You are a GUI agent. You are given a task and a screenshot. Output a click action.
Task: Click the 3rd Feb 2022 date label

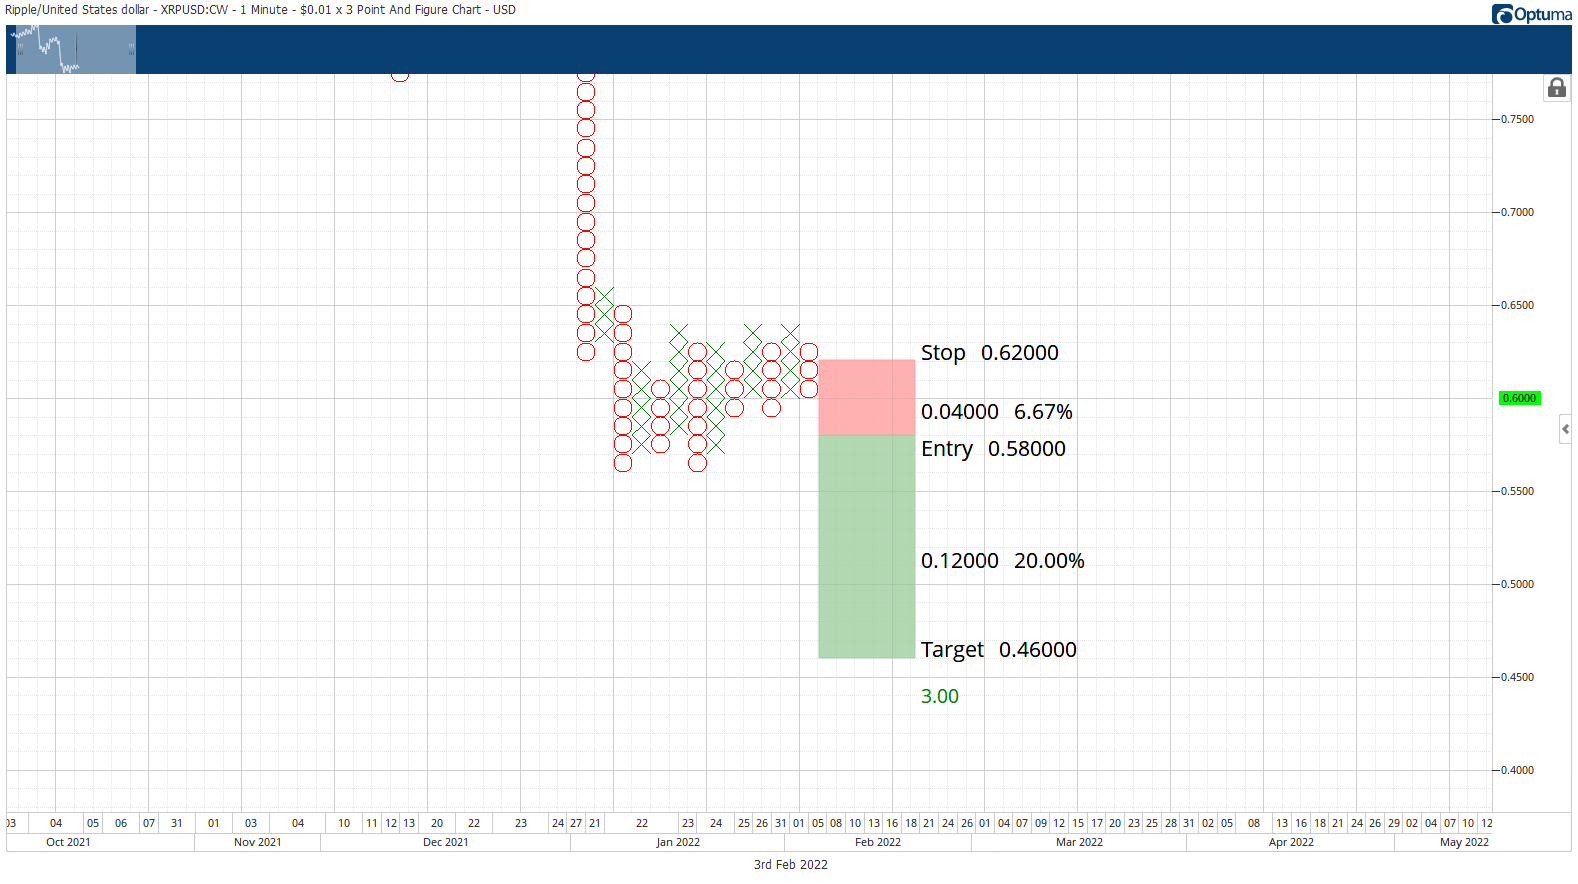pyautogui.click(x=790, y=865)
